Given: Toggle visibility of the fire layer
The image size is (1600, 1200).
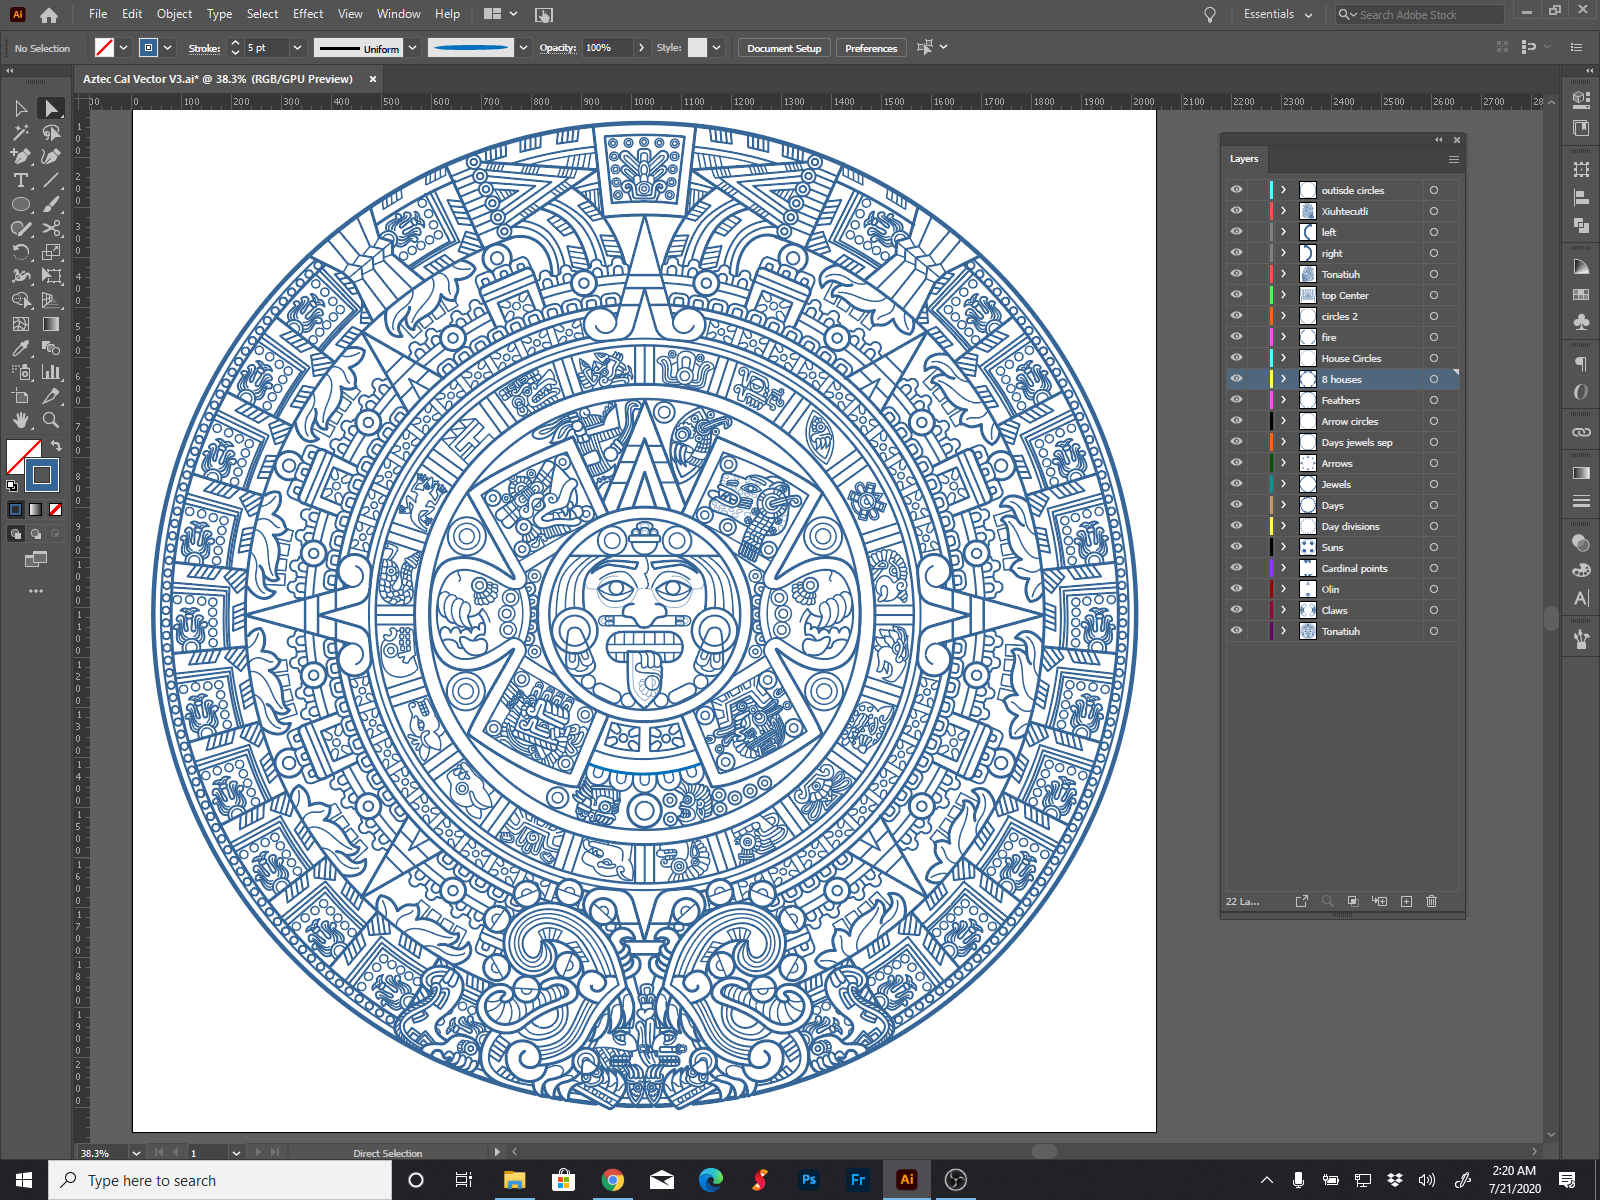Looking at the screenshot, I should pyautogui.click(x=1237, y=337).
